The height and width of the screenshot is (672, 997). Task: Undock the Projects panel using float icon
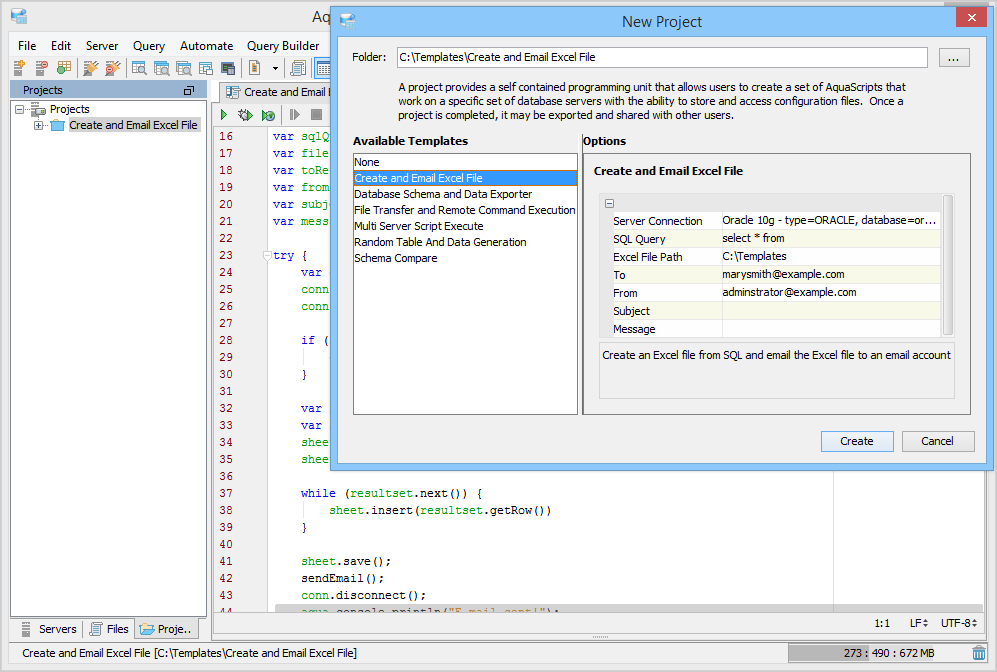pos(189,90)
